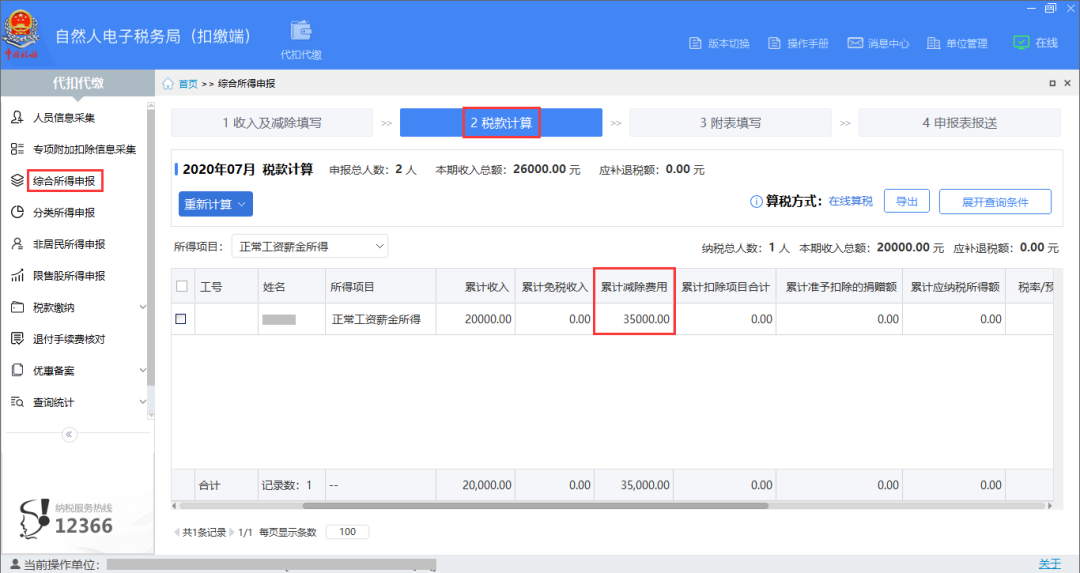This screenshot has width=1080, height=573.
Task: Click the 在线 status monitor icon
Action: tap(1021, 43)
